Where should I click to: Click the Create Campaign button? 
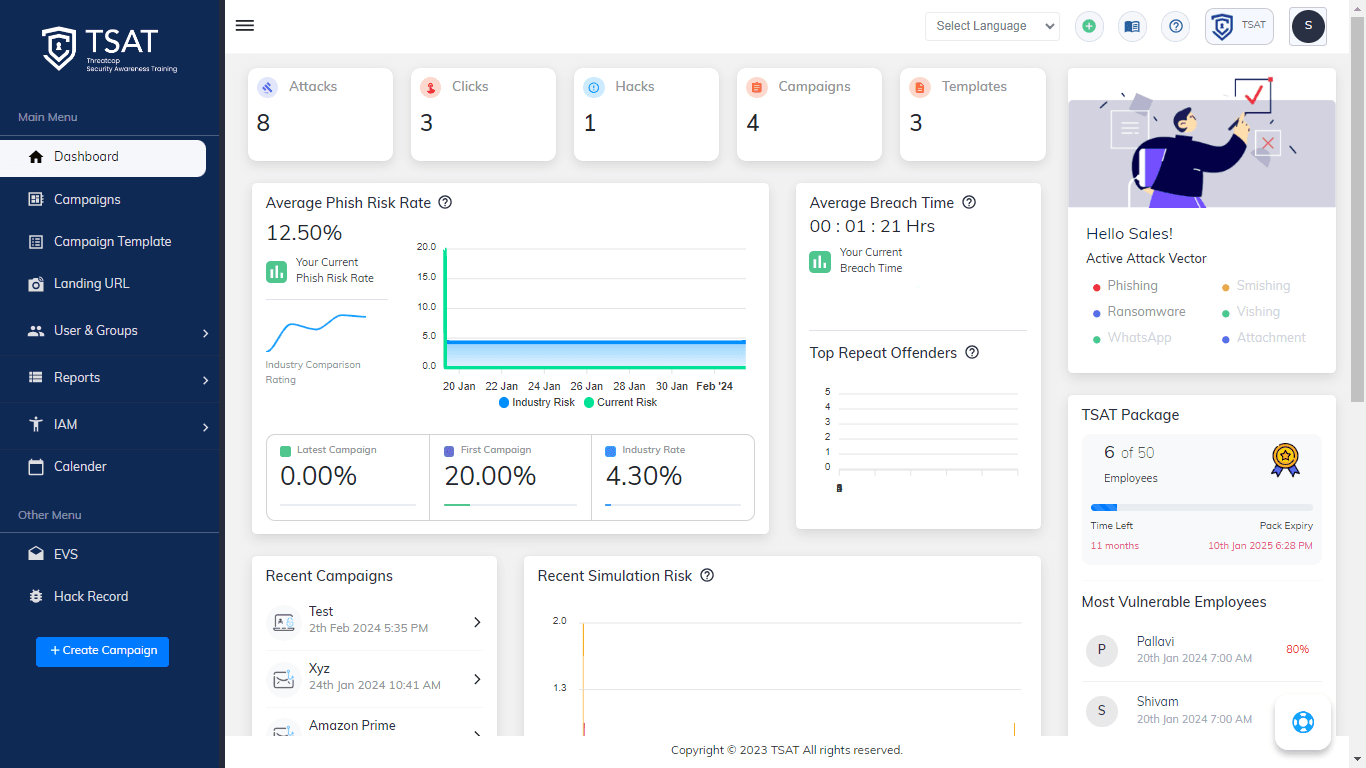tap(102, 651)
